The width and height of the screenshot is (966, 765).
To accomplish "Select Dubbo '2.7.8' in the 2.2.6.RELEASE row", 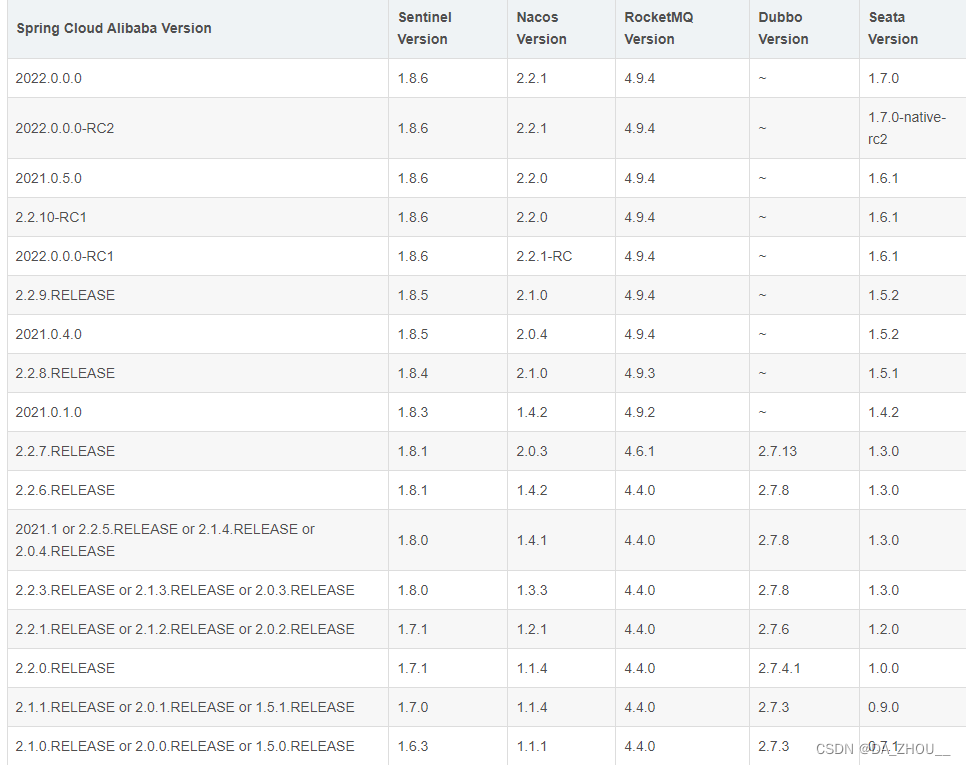I will tap(774, 490).
